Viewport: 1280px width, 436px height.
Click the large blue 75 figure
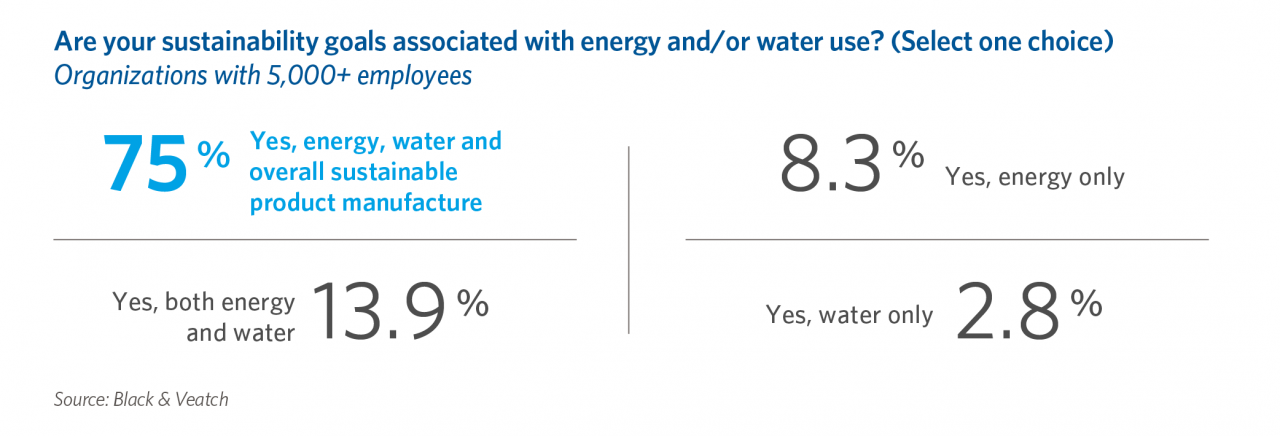click(145, 165)
